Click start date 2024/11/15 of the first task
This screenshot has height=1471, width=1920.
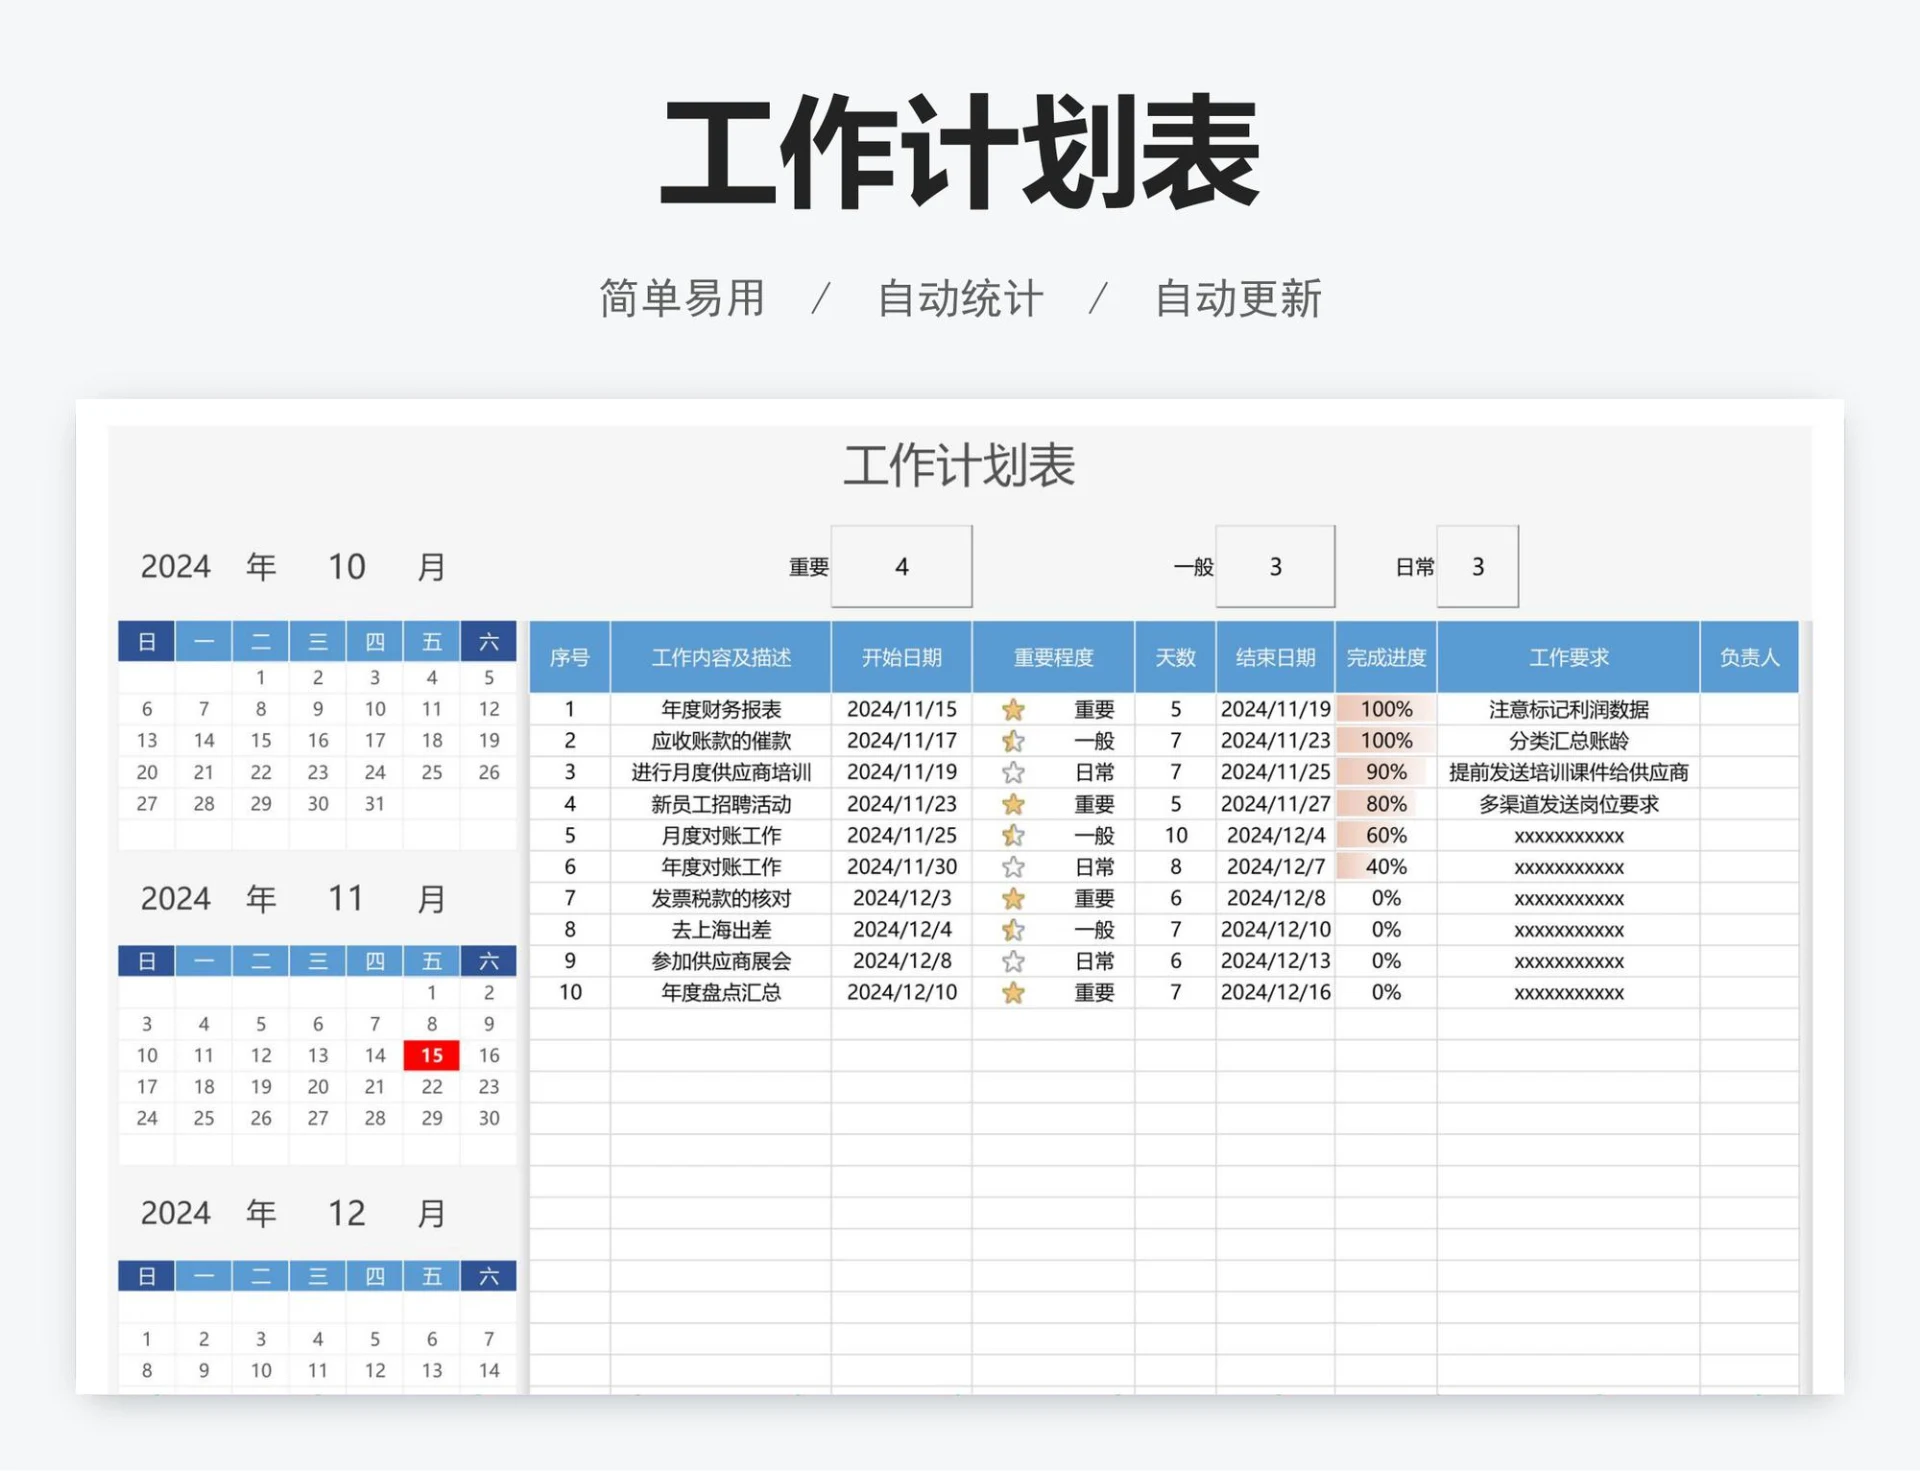901,710
